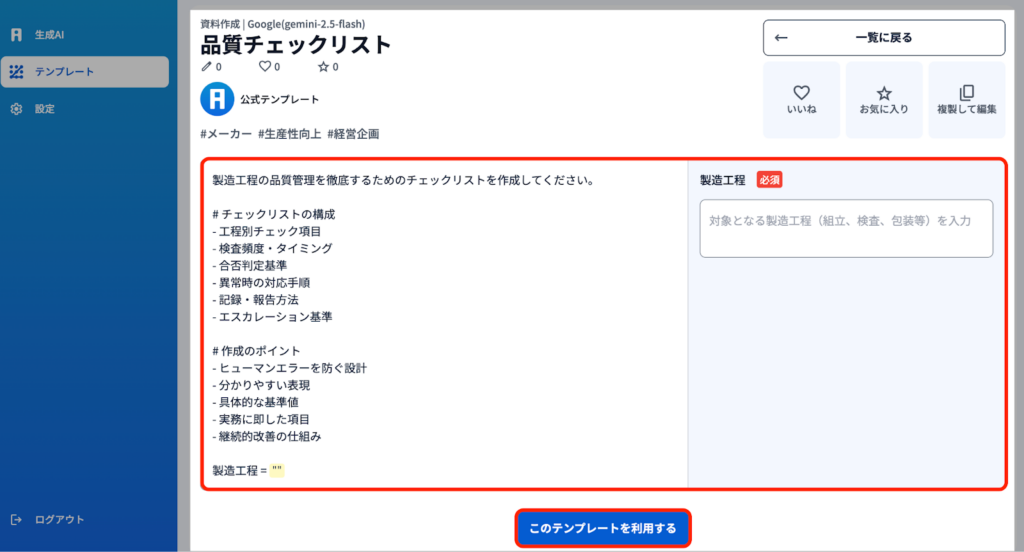Click the #経営企画 hashtag
Image resolution: width=1024 pixels, height=552 pixels.
(x=353, y=134)
